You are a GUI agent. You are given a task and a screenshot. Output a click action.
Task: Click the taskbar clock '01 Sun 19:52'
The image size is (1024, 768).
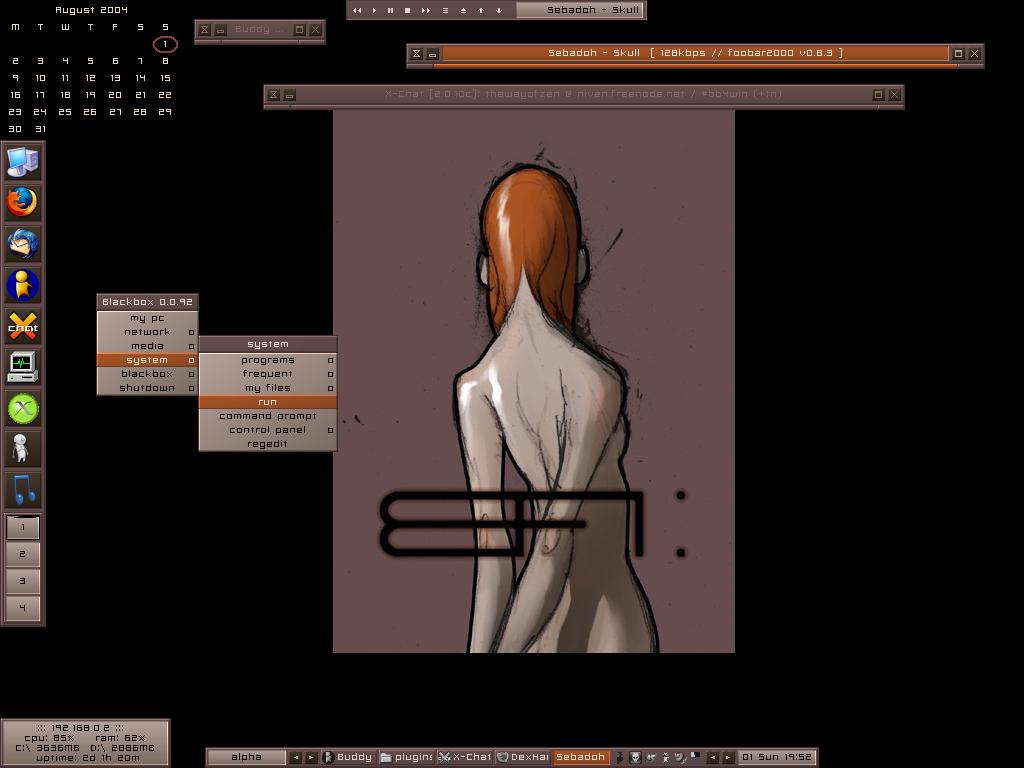coord(776,758)
